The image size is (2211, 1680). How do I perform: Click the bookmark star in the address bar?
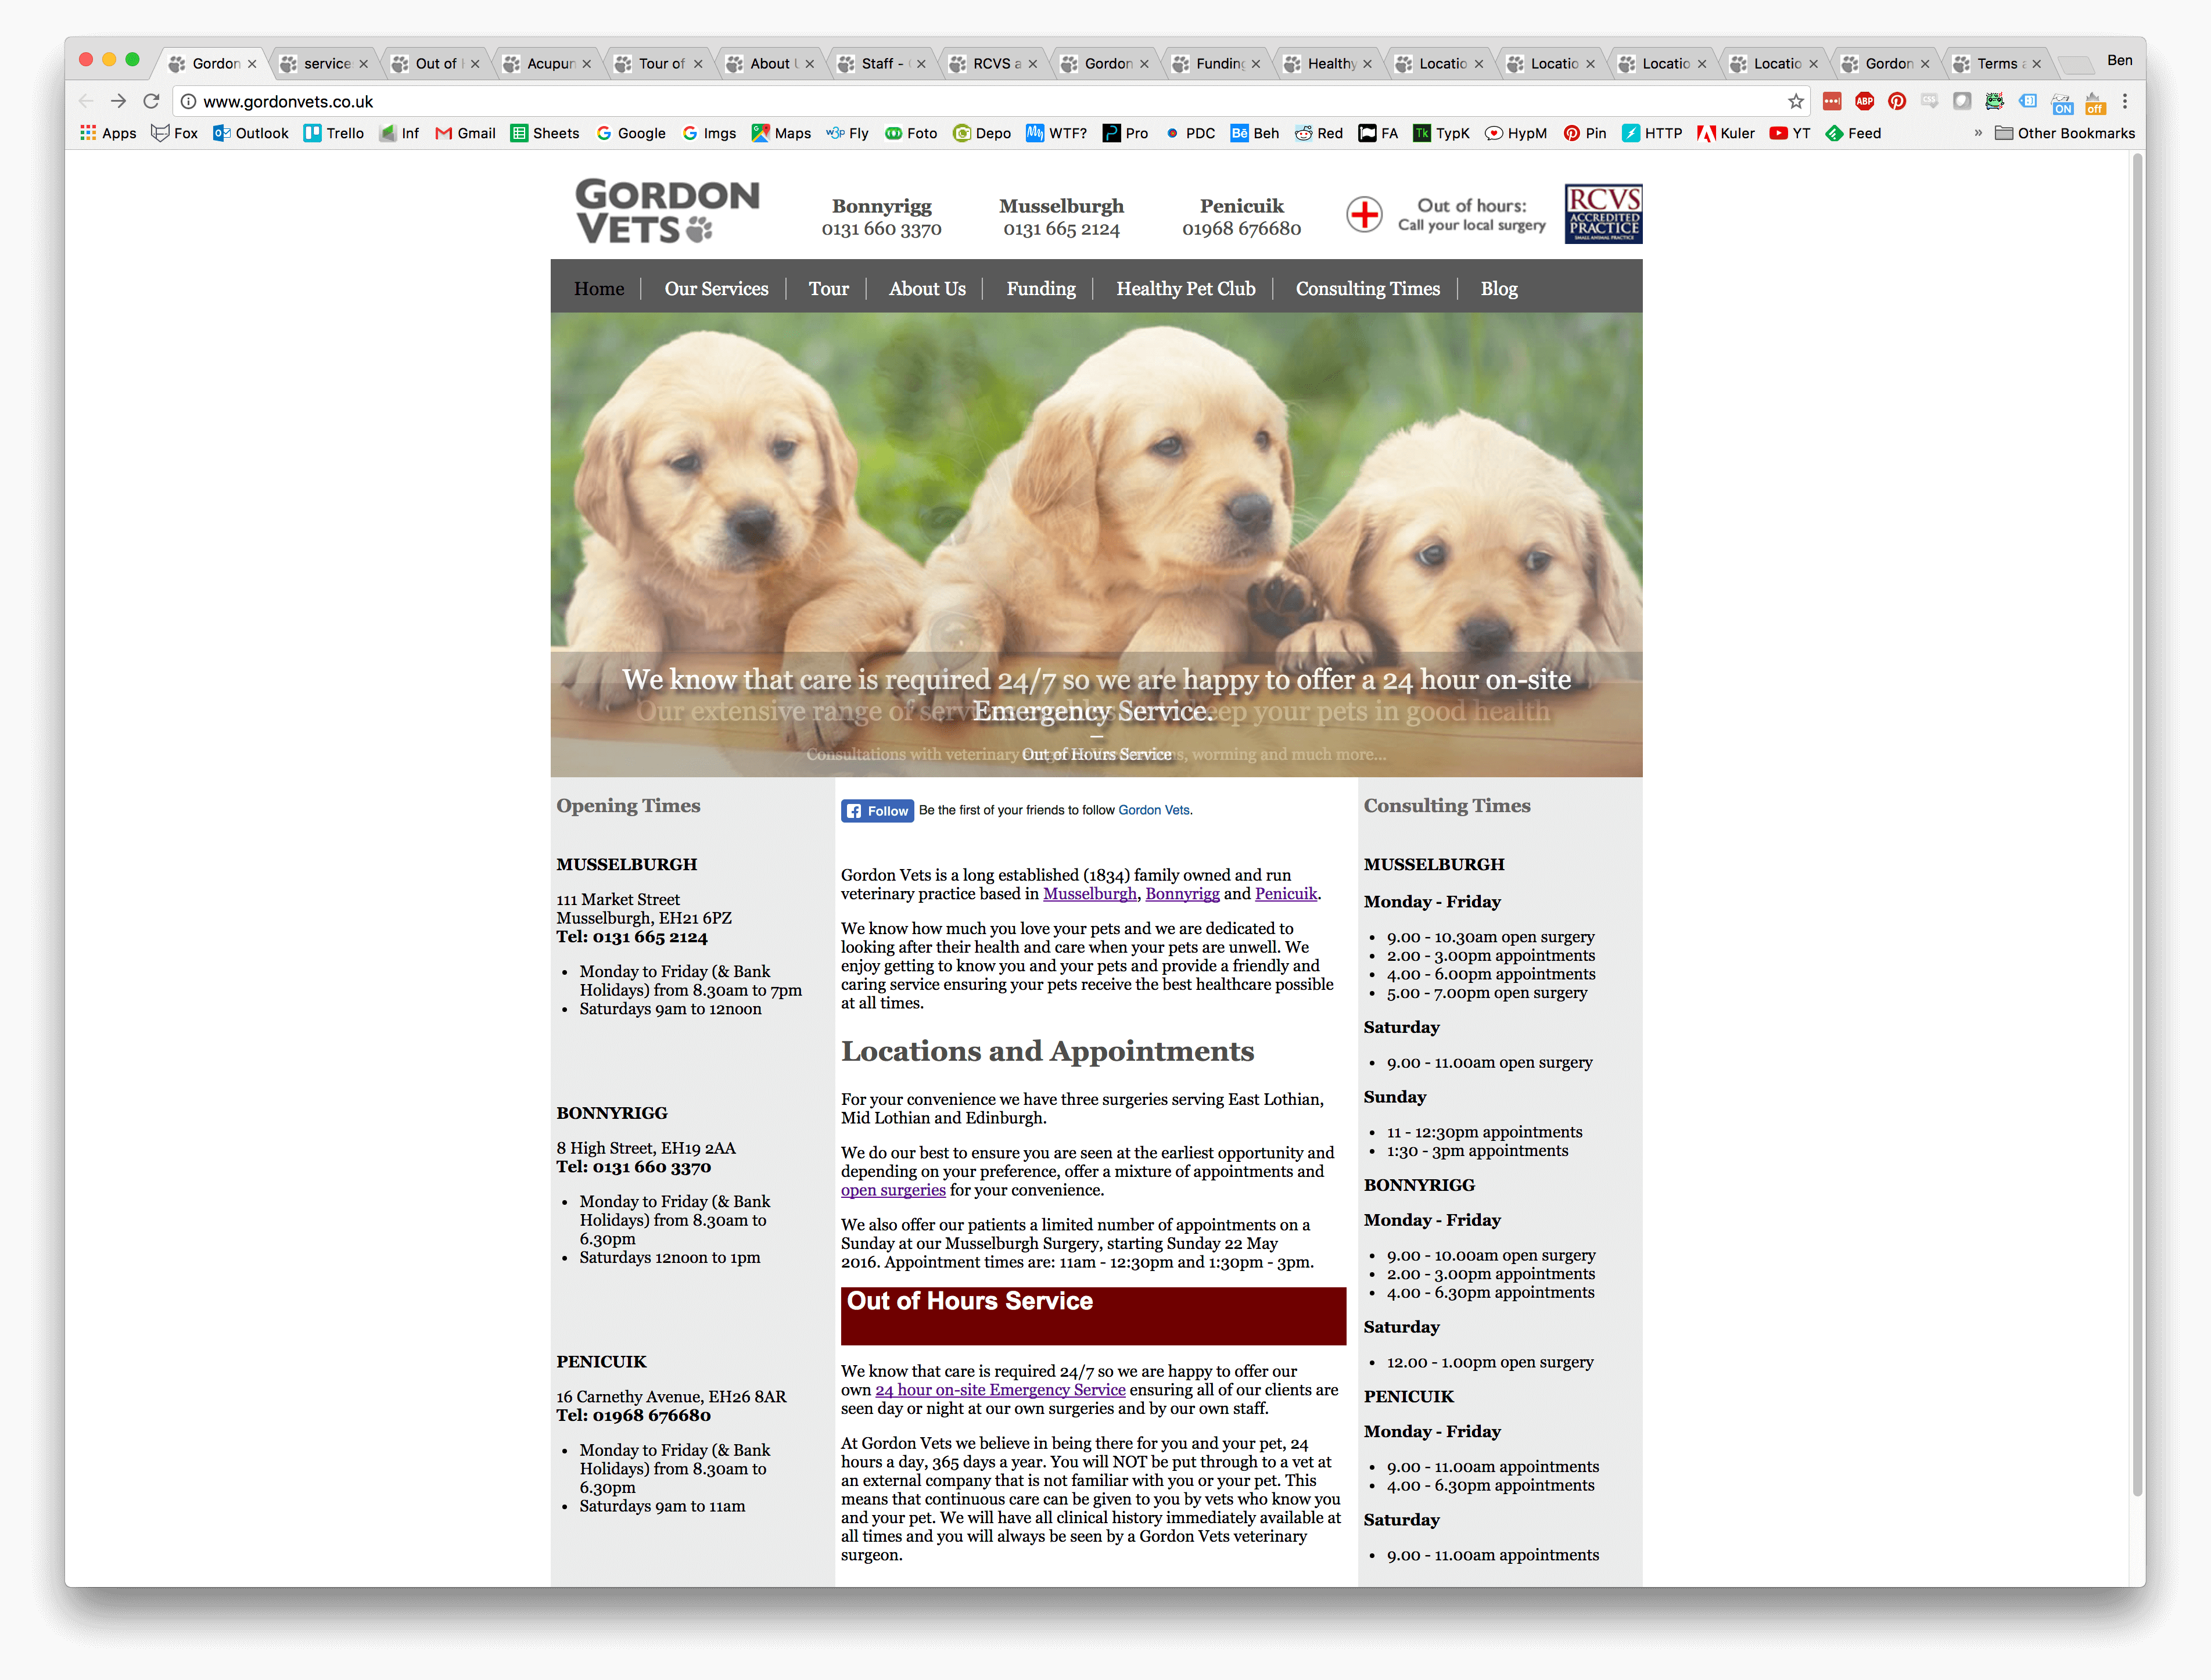pos(1796,101)
